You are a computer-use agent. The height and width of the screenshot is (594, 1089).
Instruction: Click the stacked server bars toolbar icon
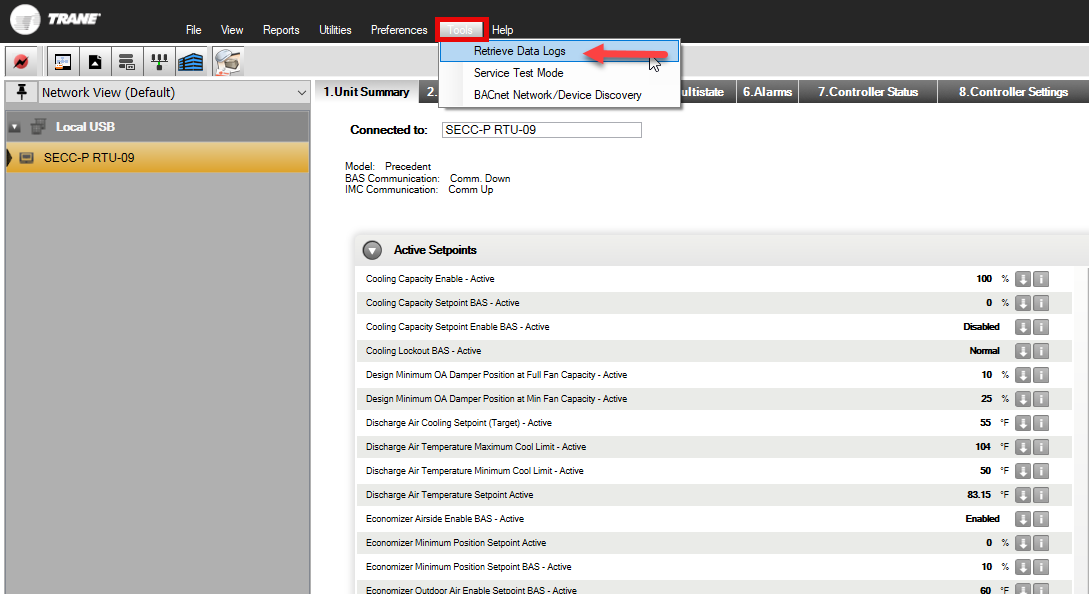pyautogui.click(x=126, y=62)
